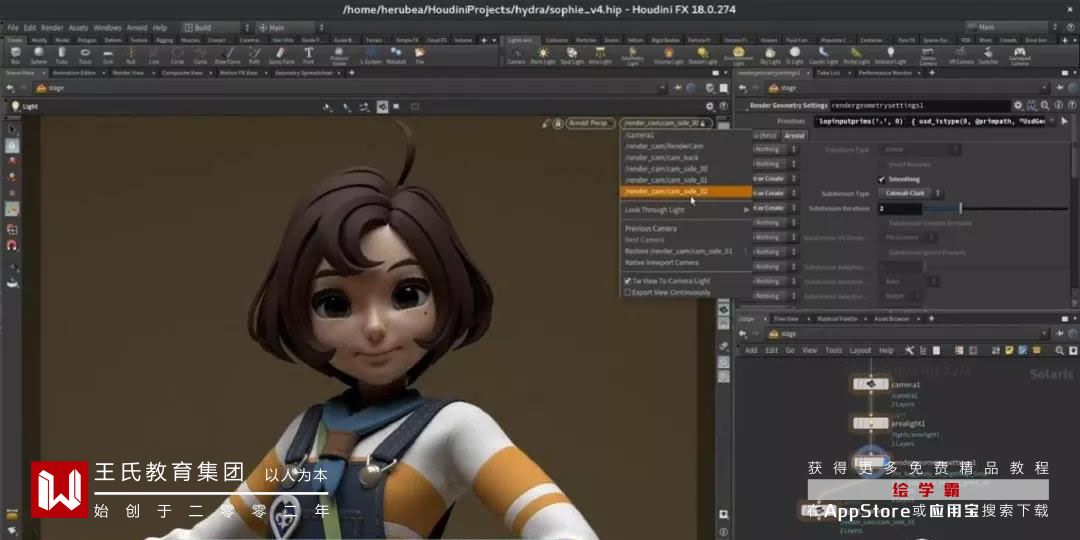Select the Box shelf tool
1080x540 pixels.
coord(15,54)
